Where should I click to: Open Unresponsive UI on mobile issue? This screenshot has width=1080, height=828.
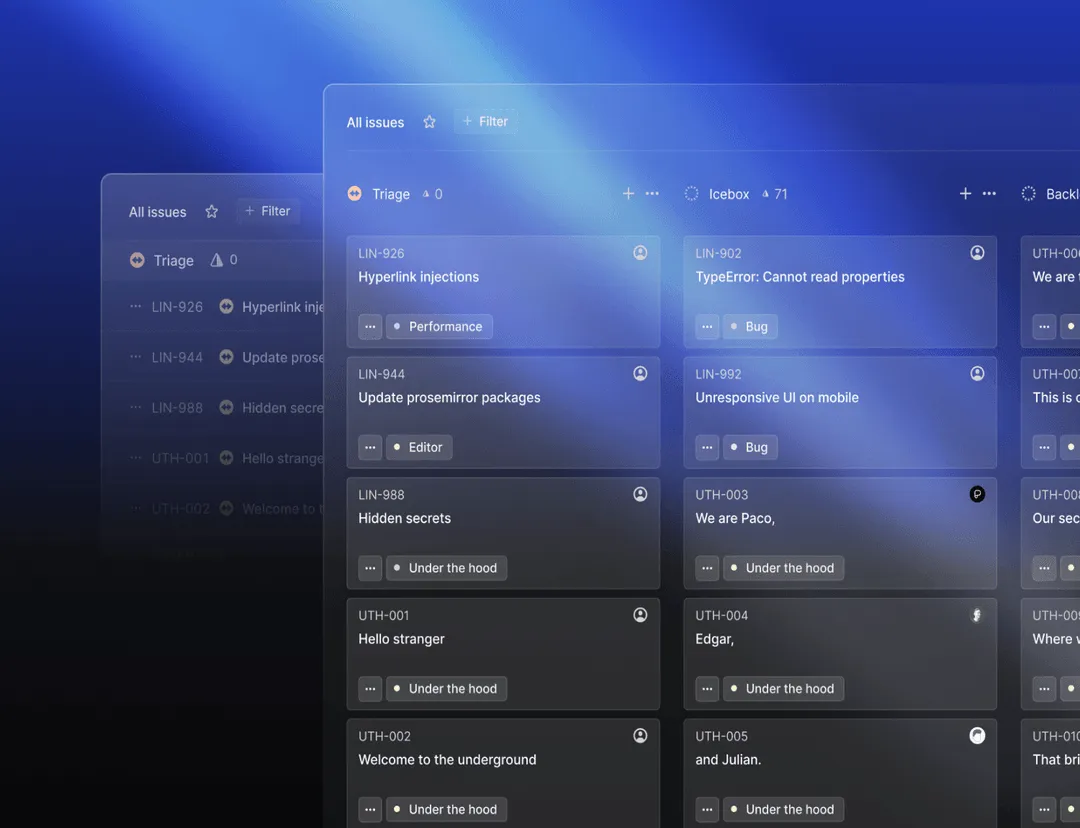click(777, 397)
